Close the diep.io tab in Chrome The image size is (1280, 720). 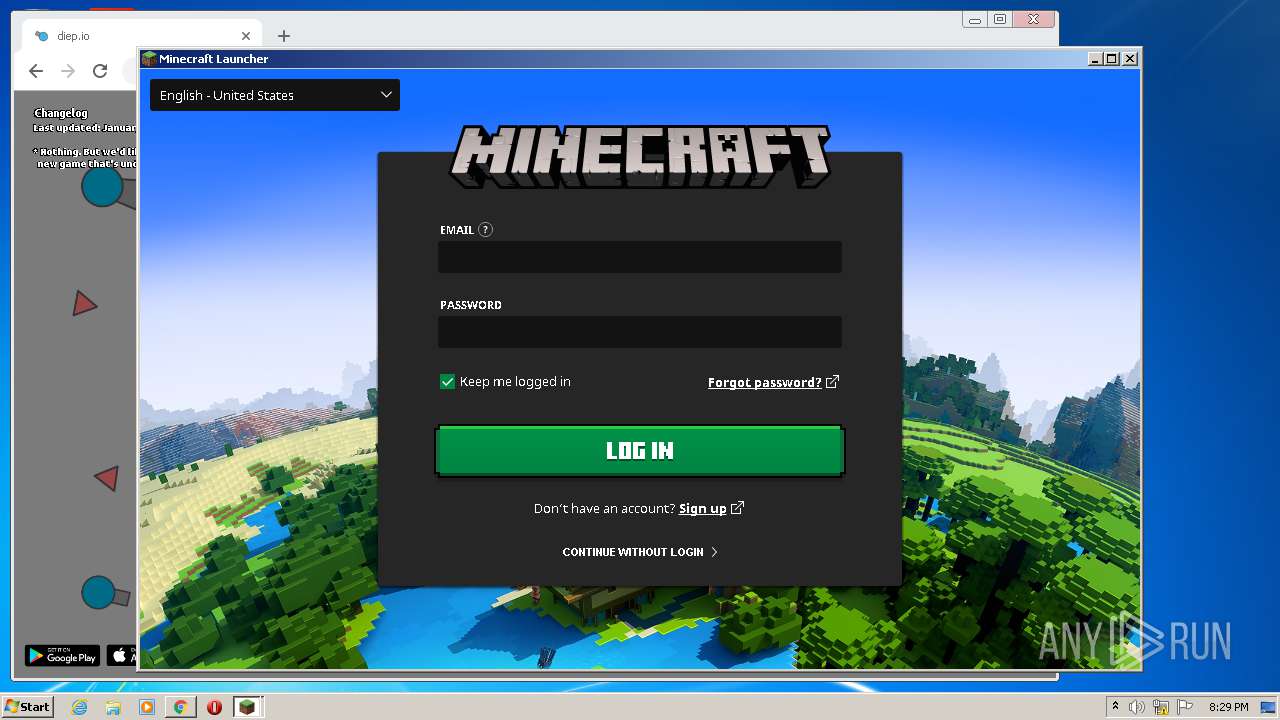(246, 36)
